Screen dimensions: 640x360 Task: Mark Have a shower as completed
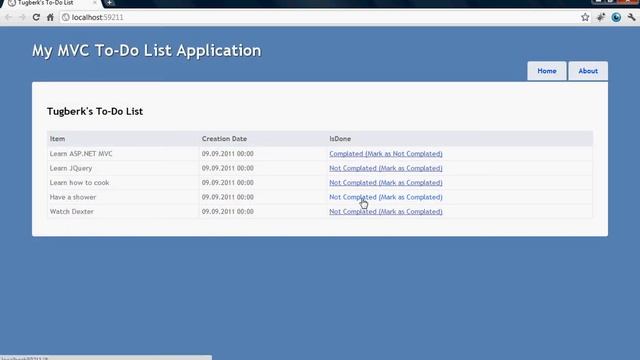[386, 197]
